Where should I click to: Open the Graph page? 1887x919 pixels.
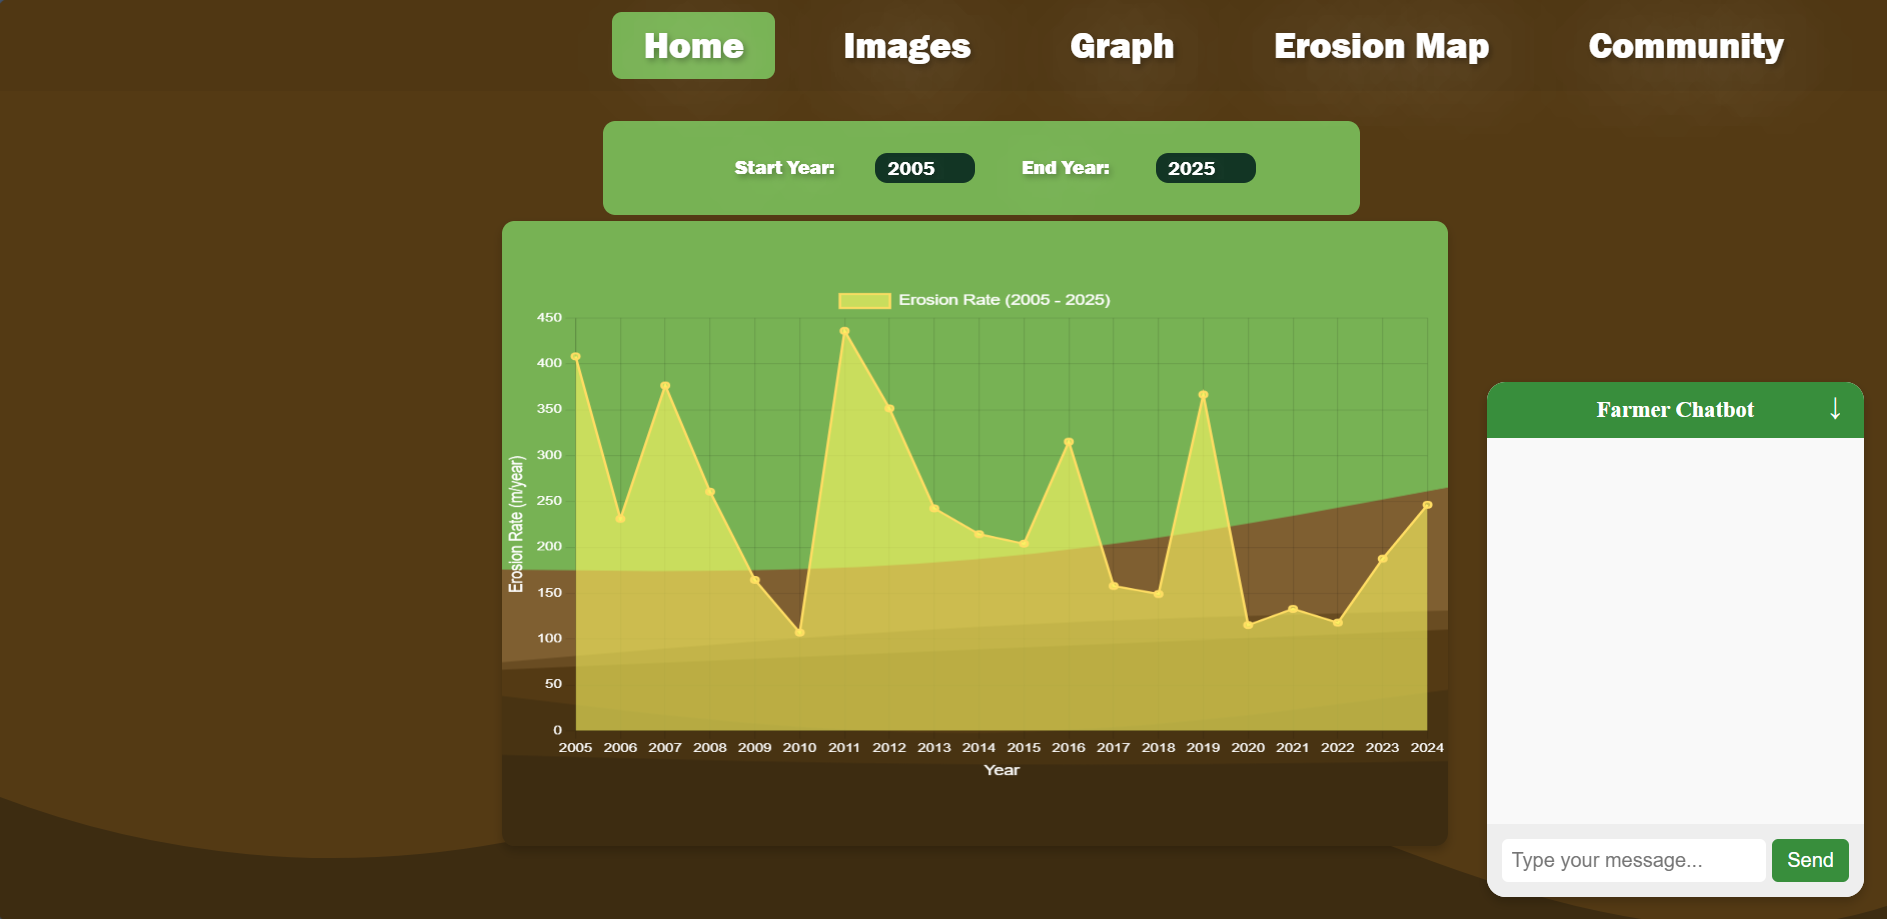tap(1121, 45)
